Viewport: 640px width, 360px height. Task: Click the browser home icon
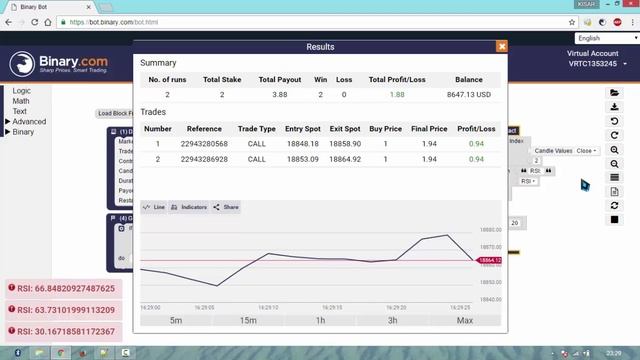point(48,22)
